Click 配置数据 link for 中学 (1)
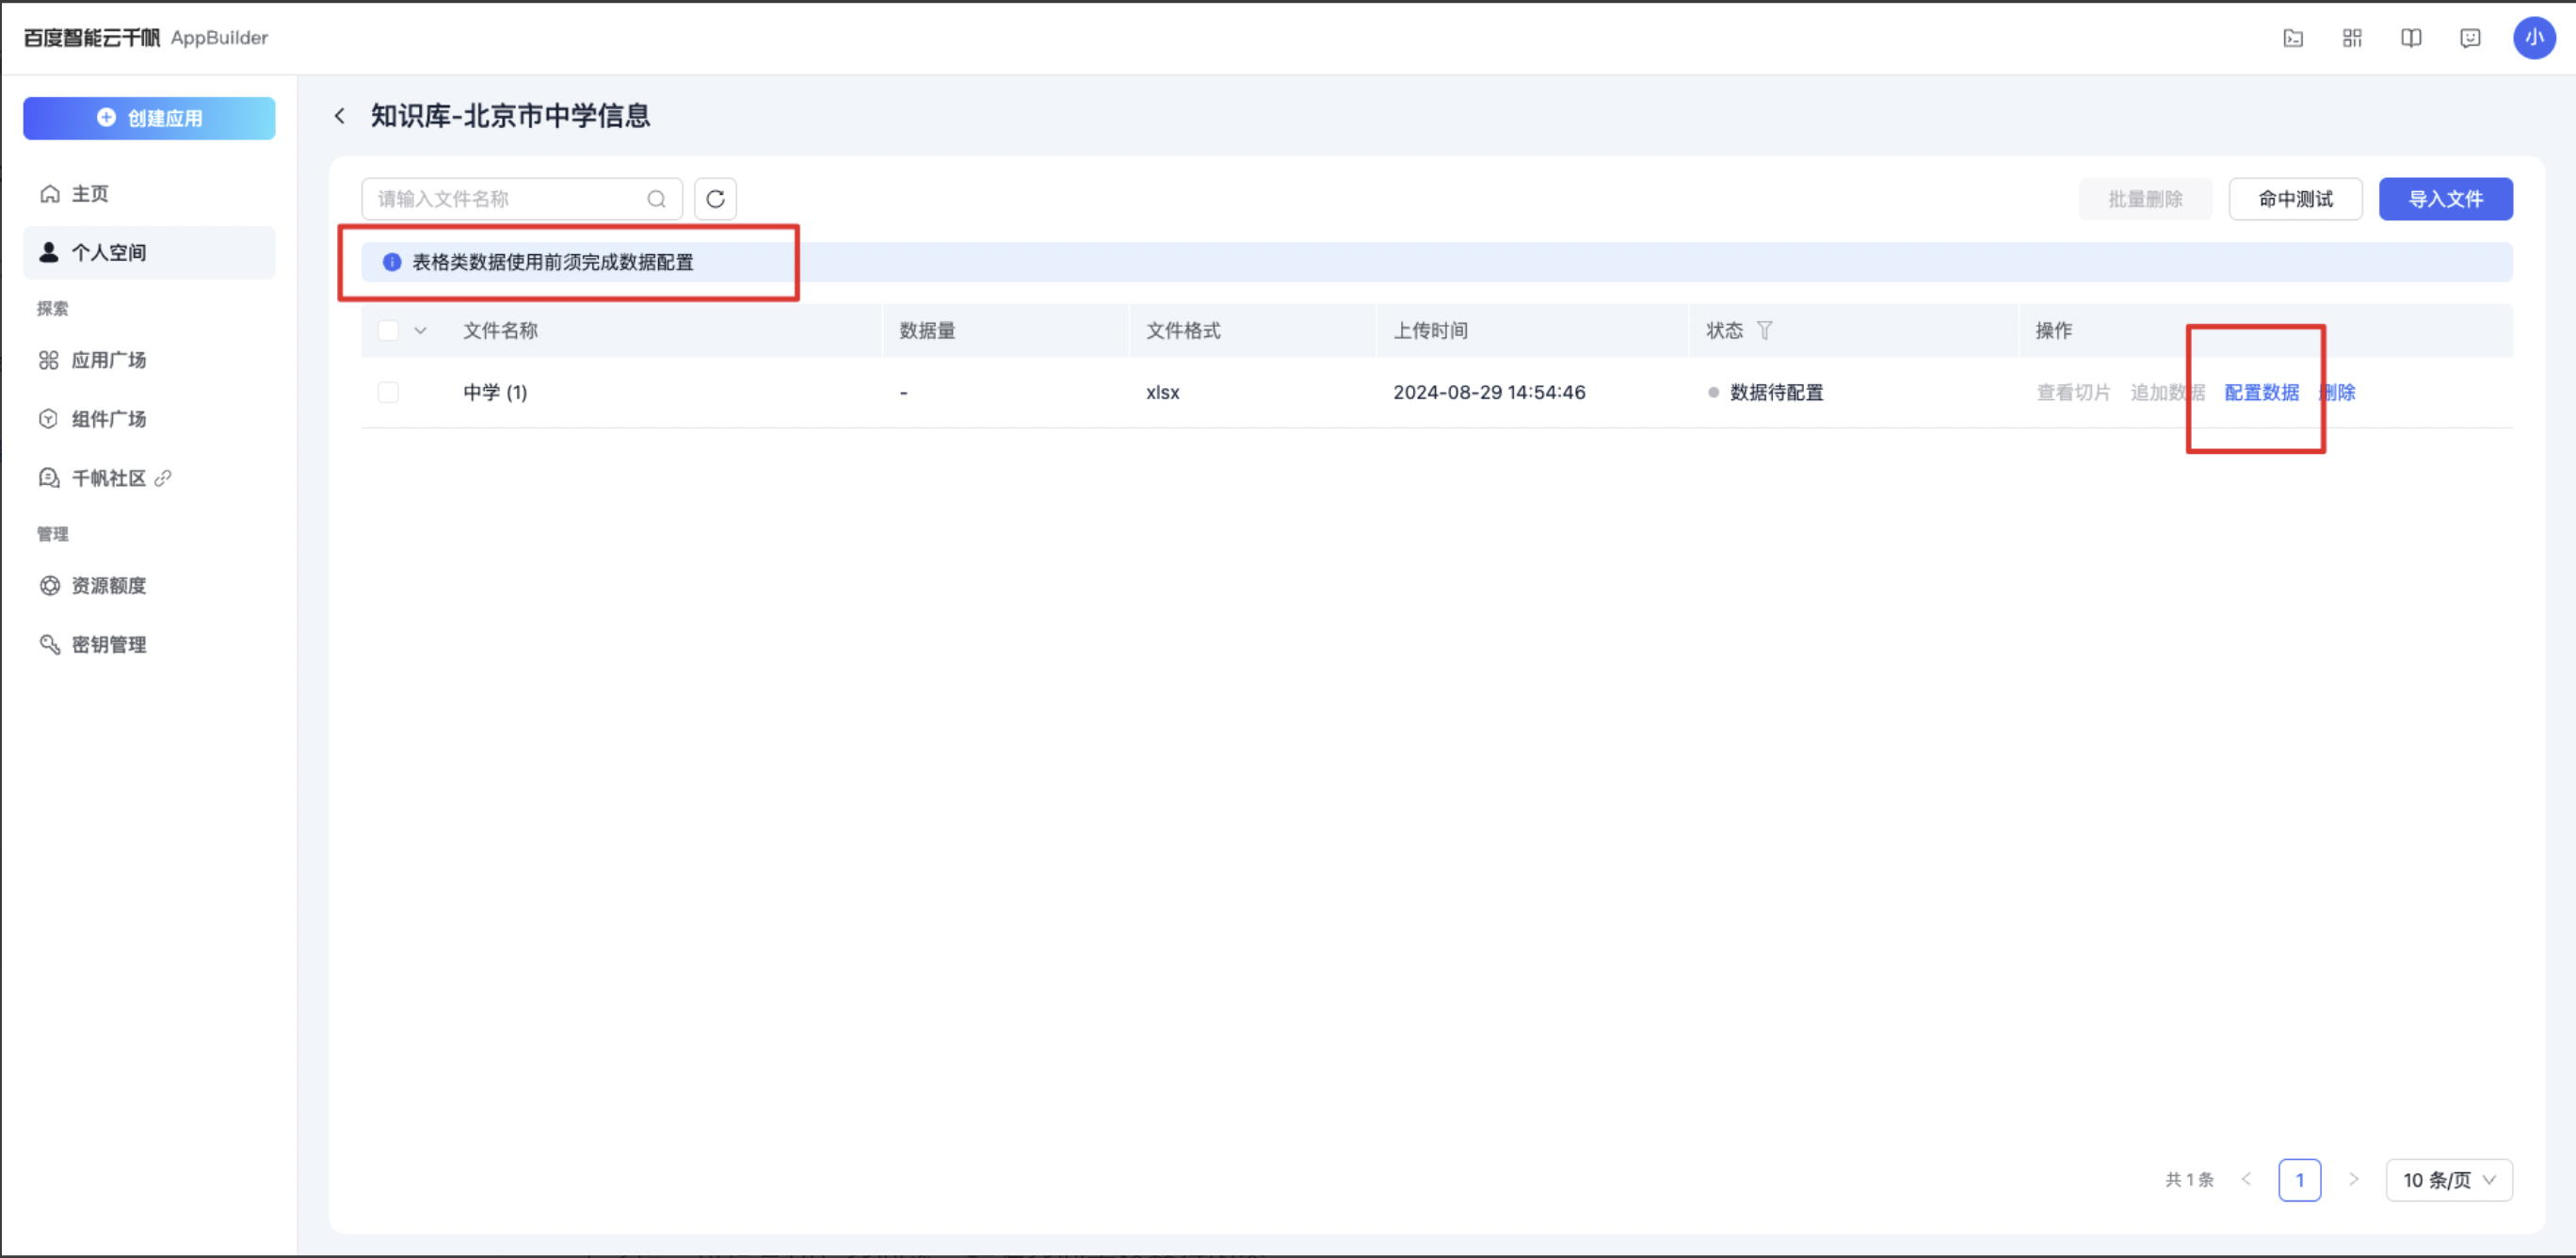The image size is (2576, 1258). pos(2261,392)
